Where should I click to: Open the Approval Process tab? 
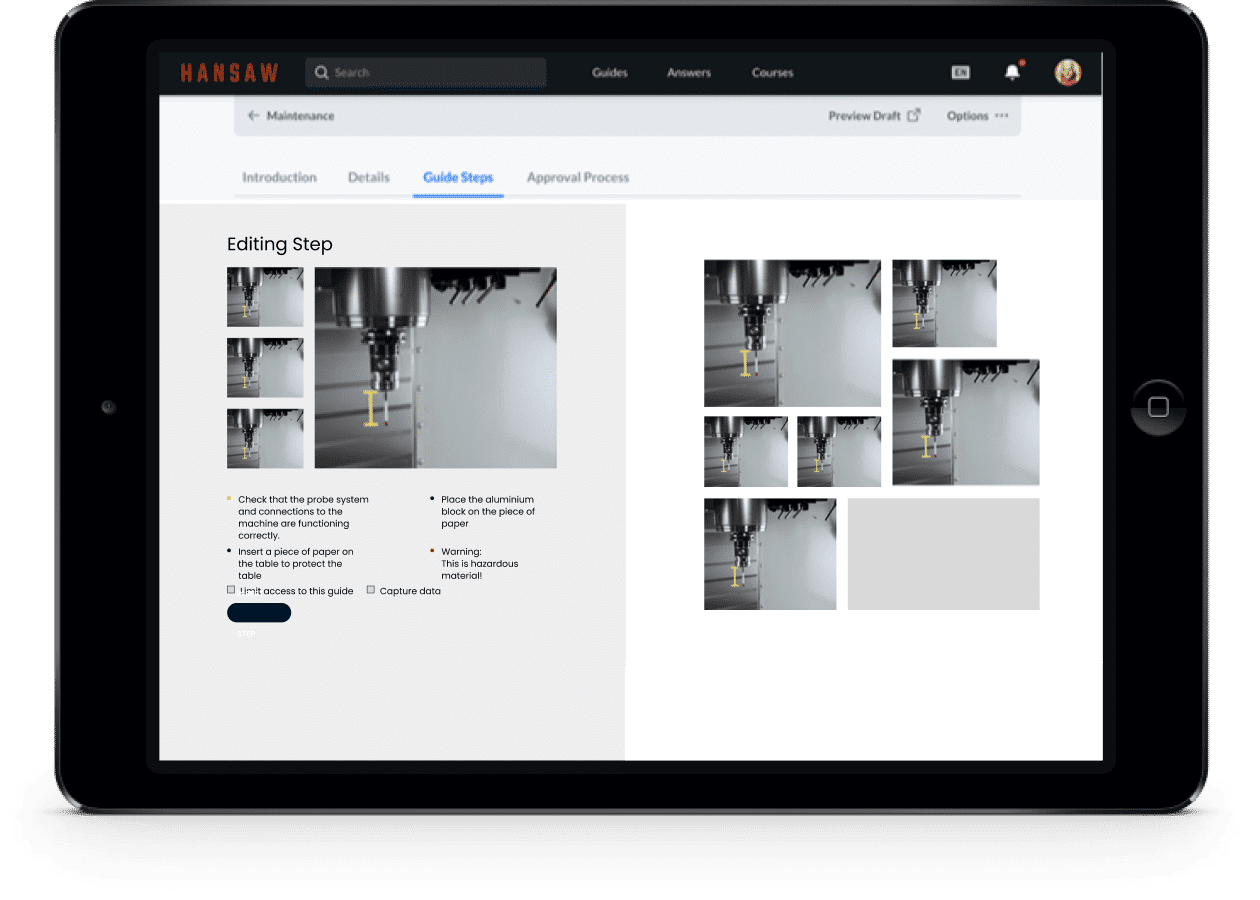[578, 177]
